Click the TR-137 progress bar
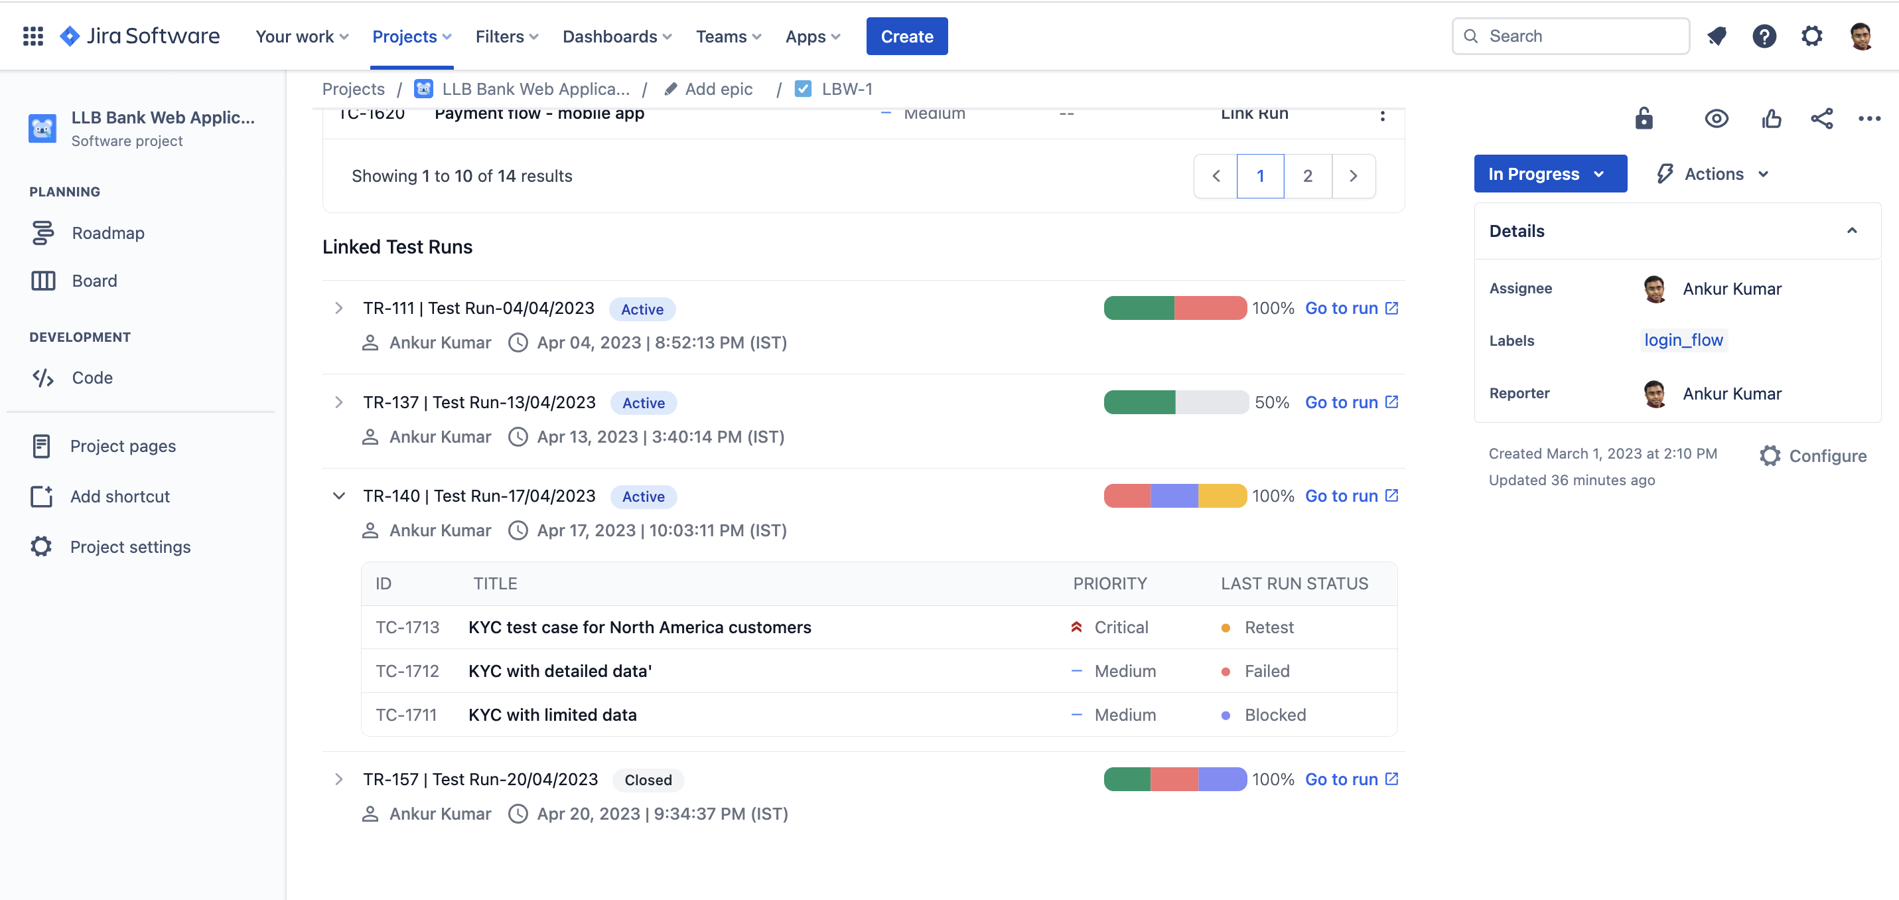 tap(1175, 402)
